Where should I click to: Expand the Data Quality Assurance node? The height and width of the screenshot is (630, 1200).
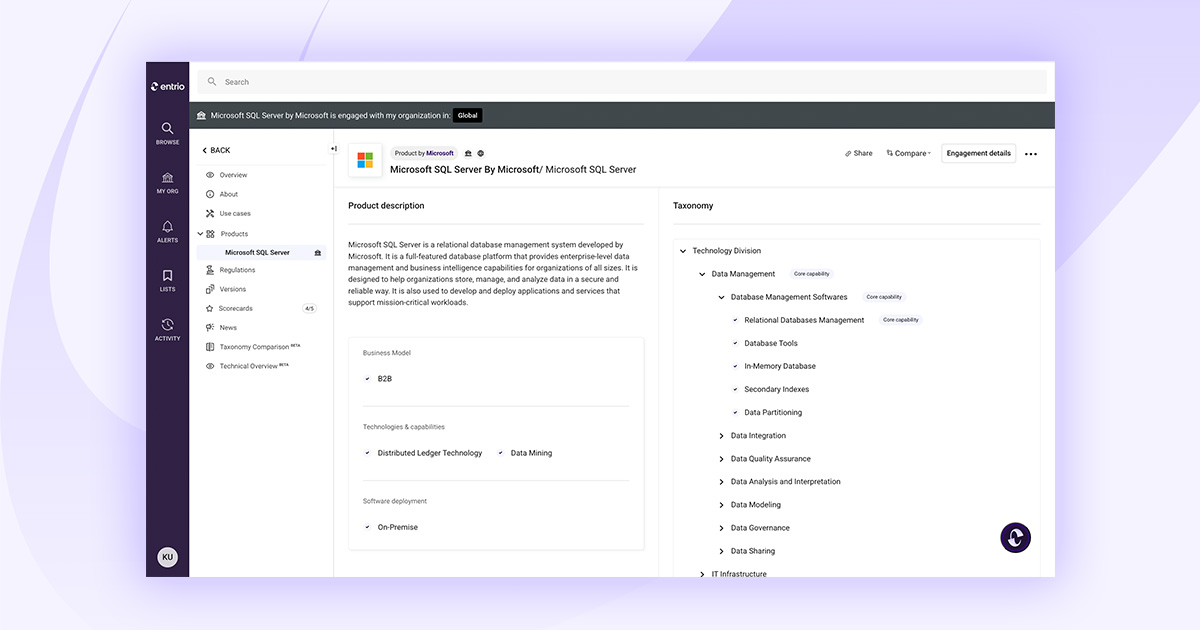coord(722,459)
